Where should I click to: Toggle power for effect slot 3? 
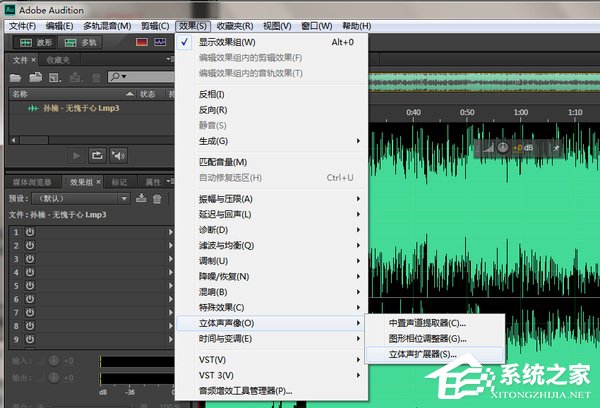coord(30,259)
